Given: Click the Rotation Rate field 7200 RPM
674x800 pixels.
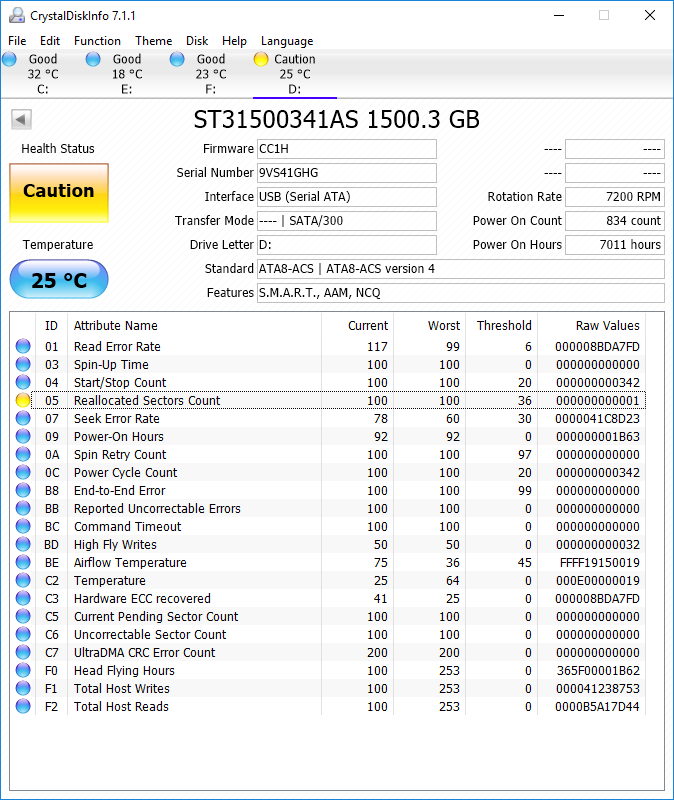Looking at the screenshot, I should click(x=615, y=197).
